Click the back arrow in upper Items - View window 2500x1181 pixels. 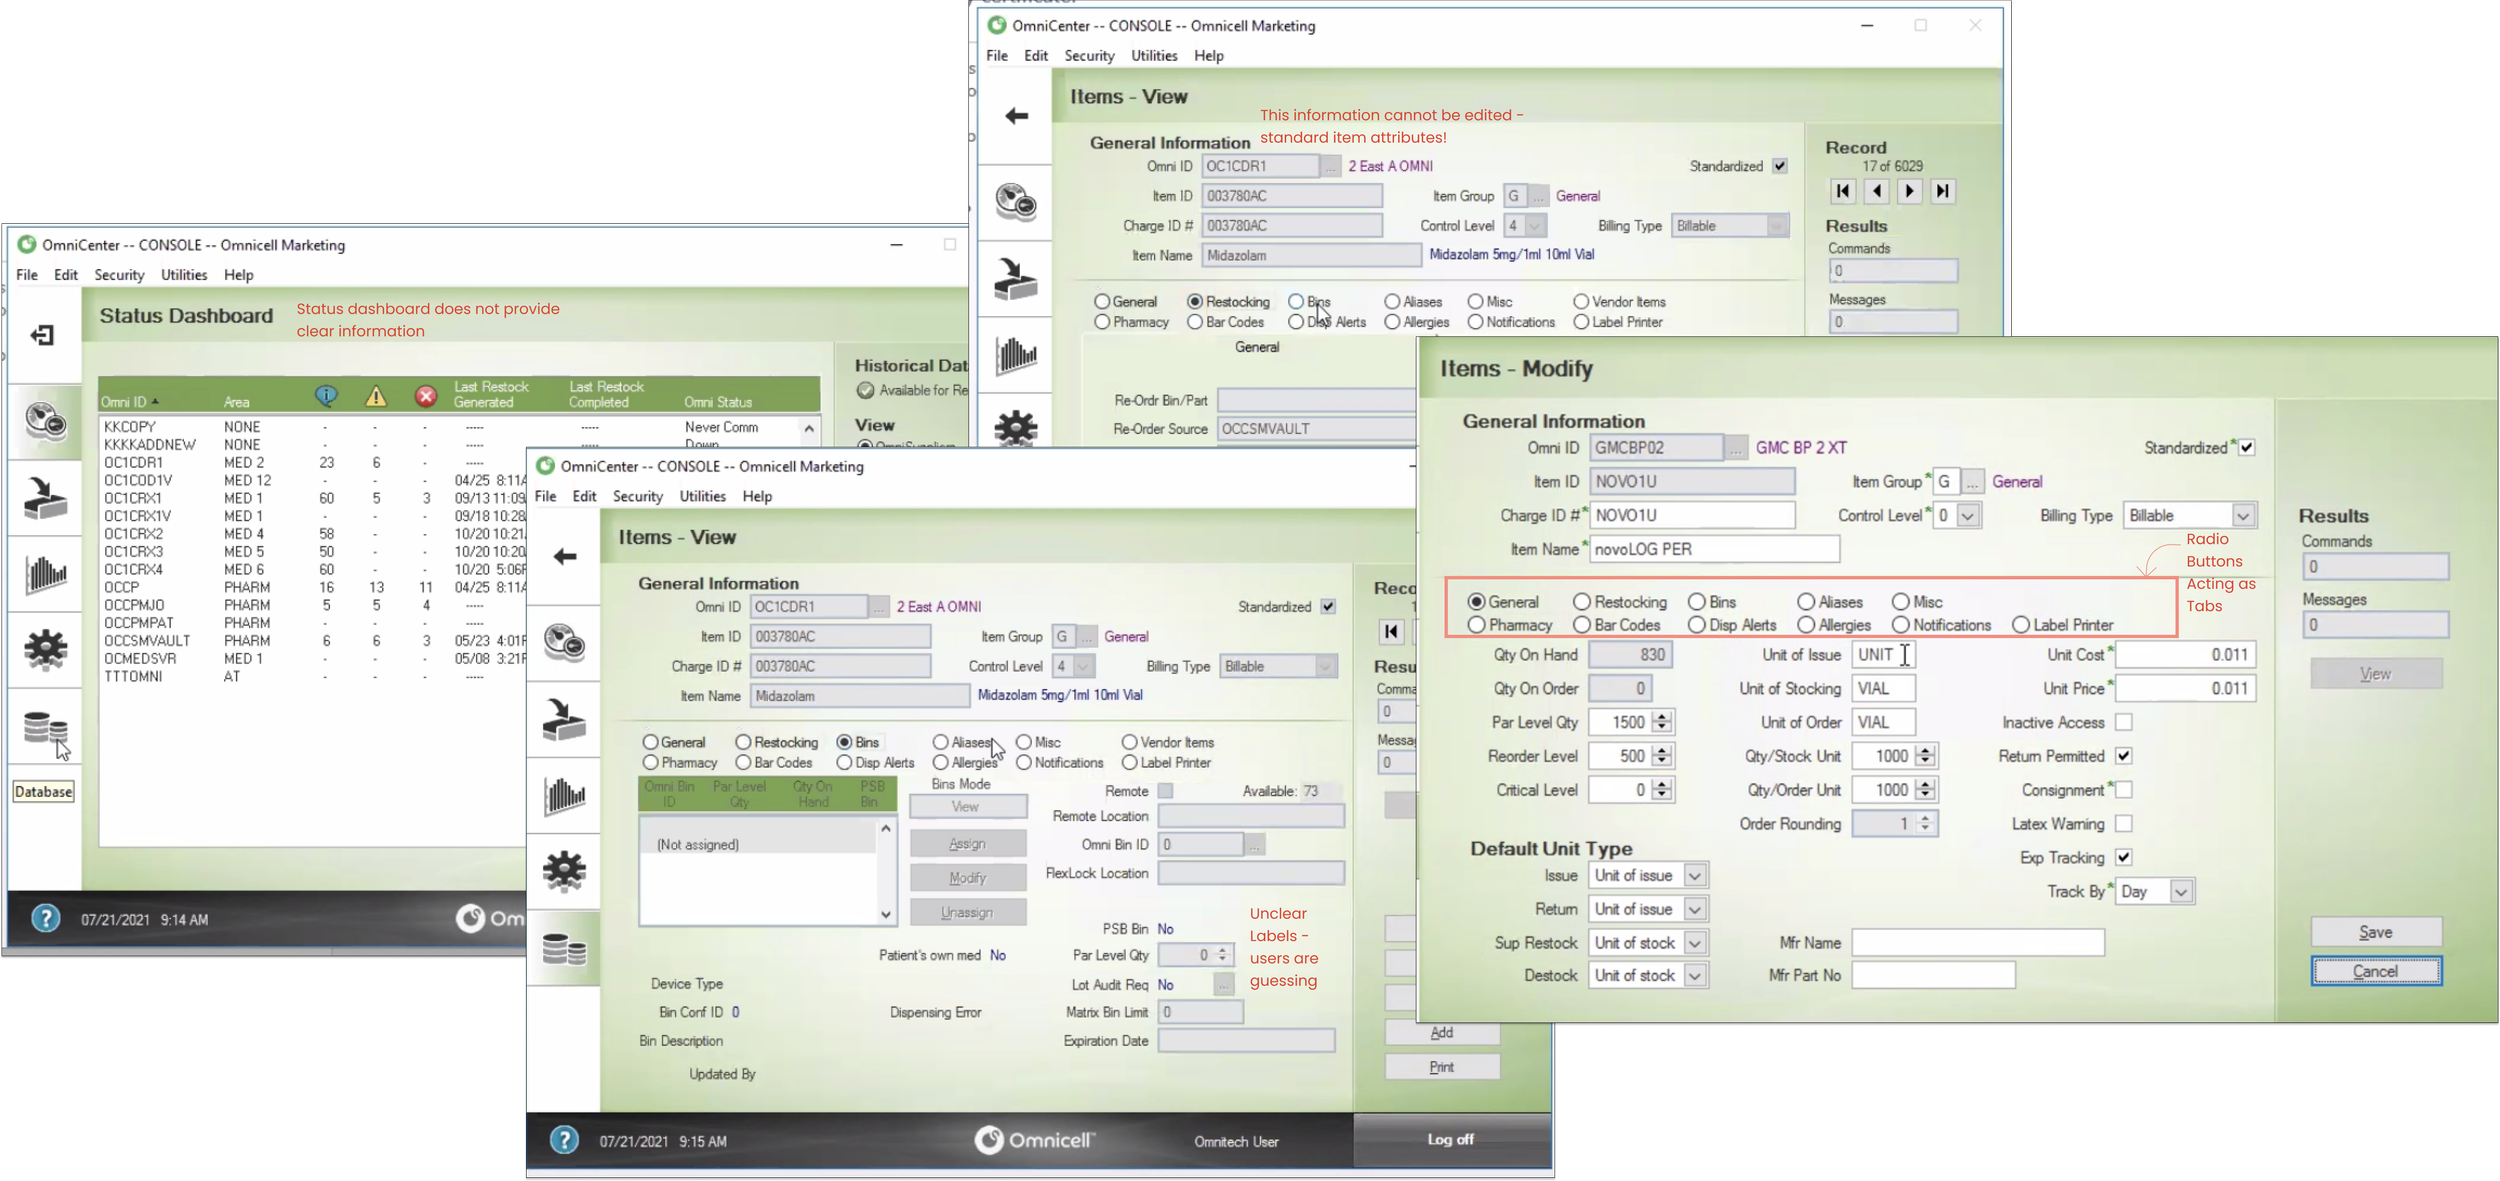(1017, 116)
